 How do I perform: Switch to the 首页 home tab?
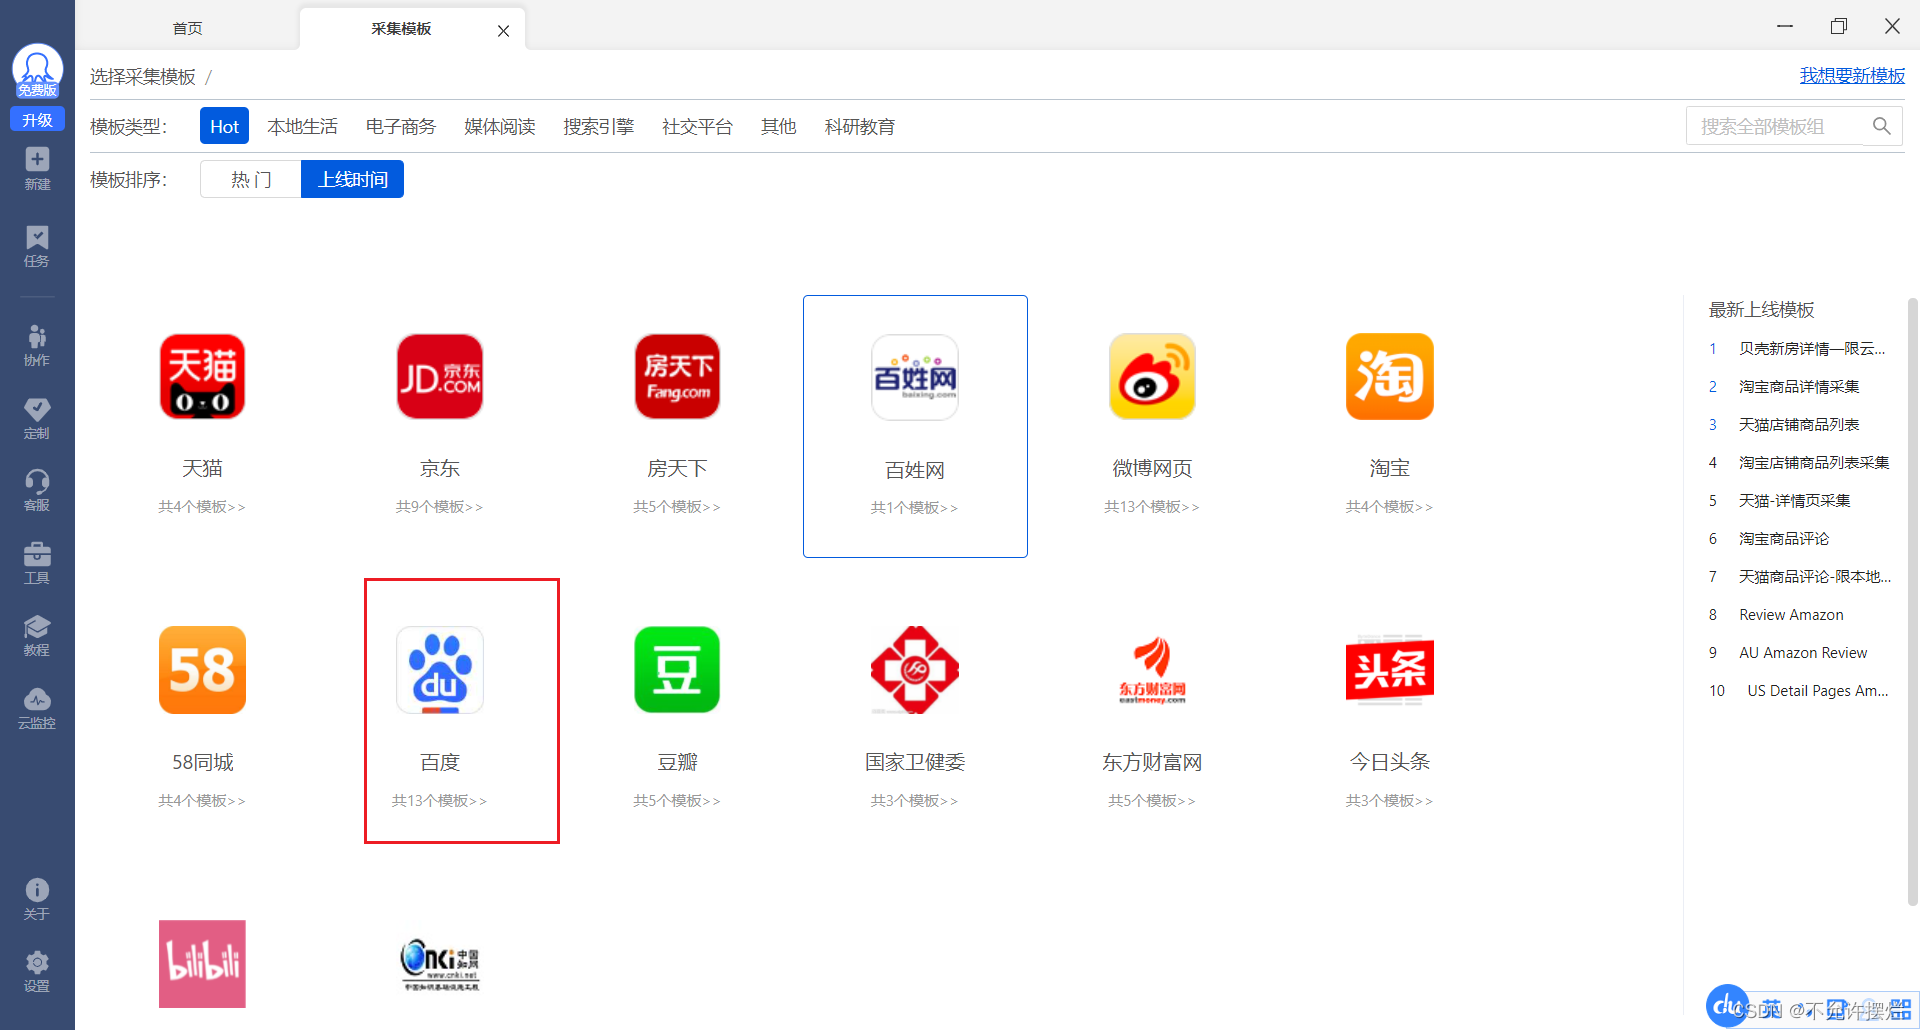[188, 28]
